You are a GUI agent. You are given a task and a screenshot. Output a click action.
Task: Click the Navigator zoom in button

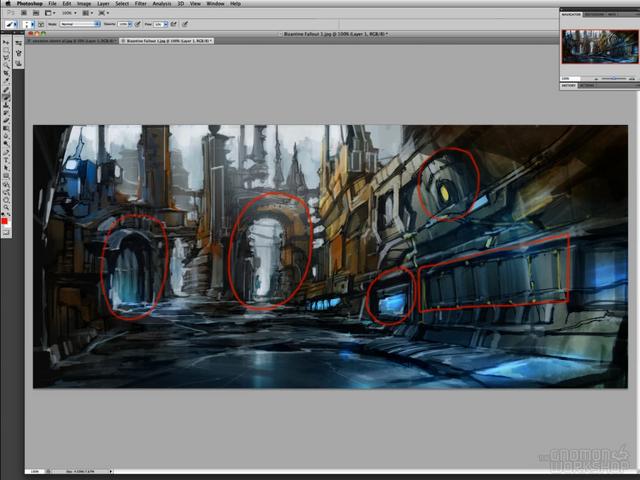pyautogui.click(x=632, y=78)
